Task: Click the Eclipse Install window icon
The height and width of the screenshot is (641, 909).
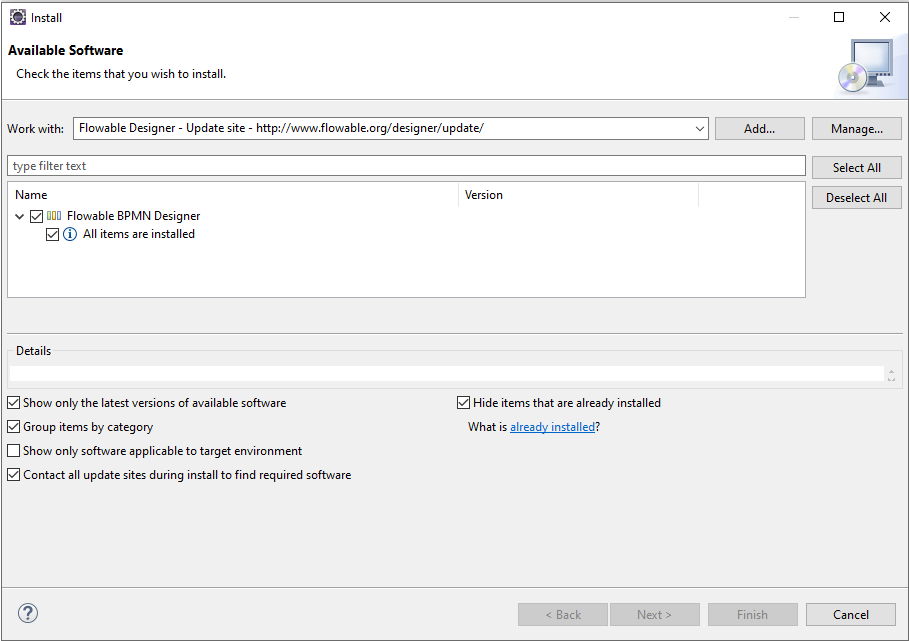Action: point(18,17)
